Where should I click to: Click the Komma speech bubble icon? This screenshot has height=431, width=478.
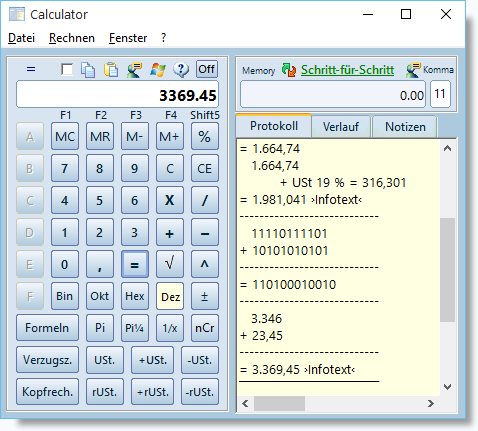point(413,70)
